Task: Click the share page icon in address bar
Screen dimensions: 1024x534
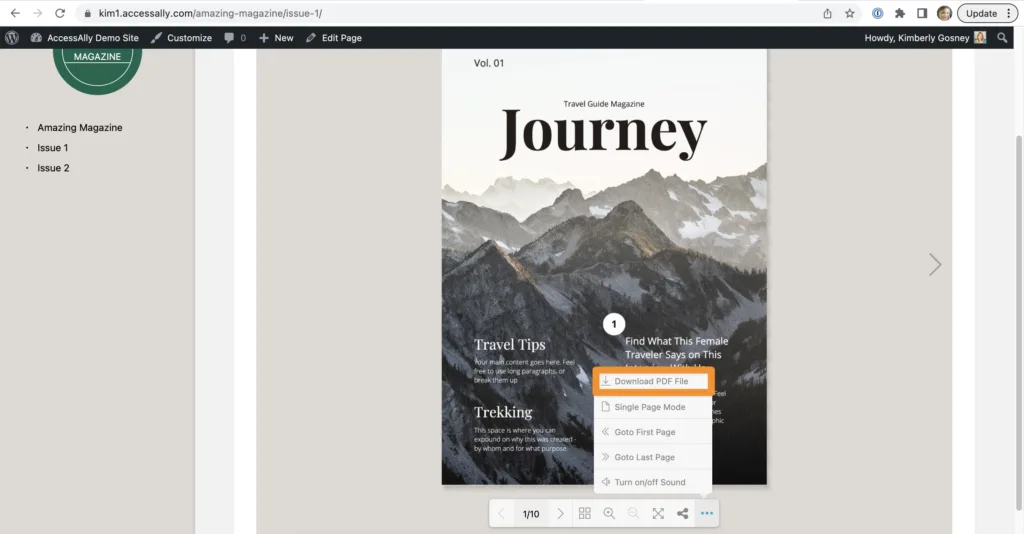Action: pos(827,13)
